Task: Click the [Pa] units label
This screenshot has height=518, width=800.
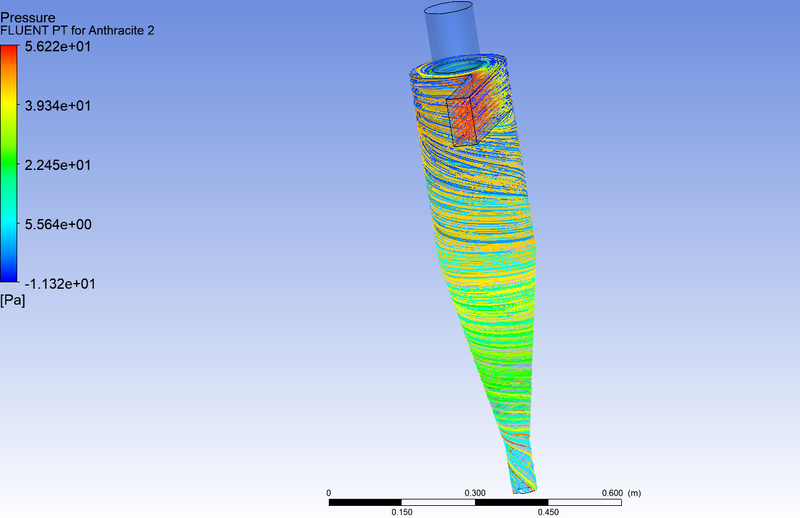Action: [13, 300]
